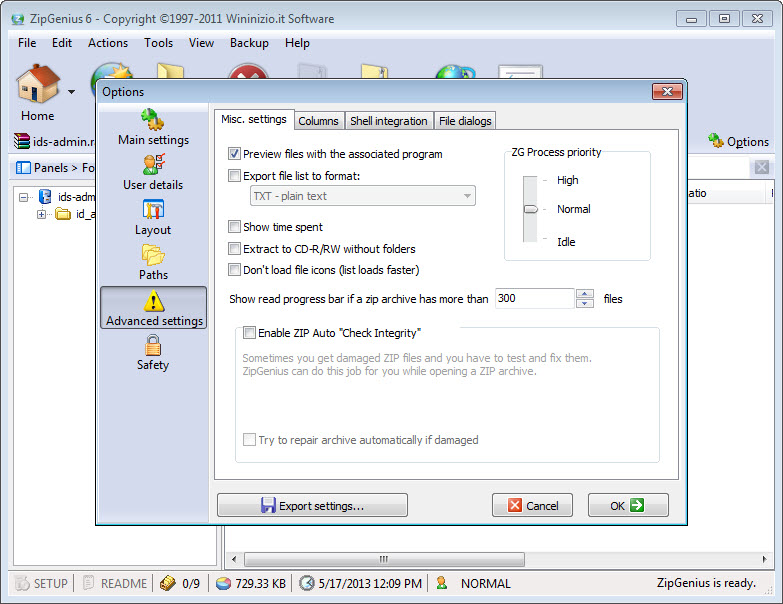
Task: Open the File menu
Action: [x=27, y=43]
